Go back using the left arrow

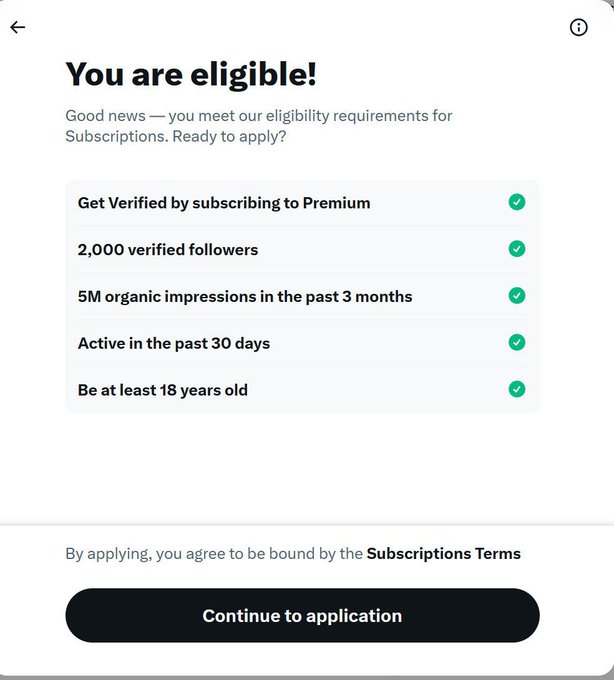click(17, 28)
